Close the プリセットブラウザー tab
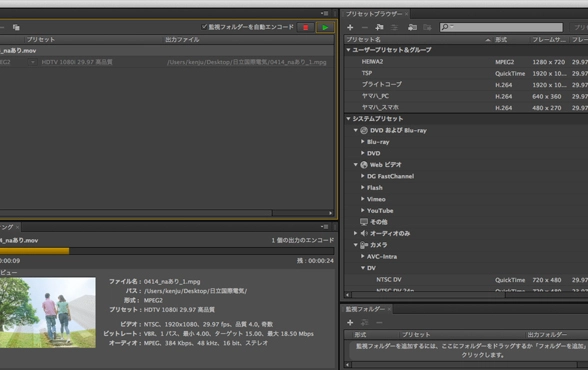The image size is (588, 370). click(406, 14)
